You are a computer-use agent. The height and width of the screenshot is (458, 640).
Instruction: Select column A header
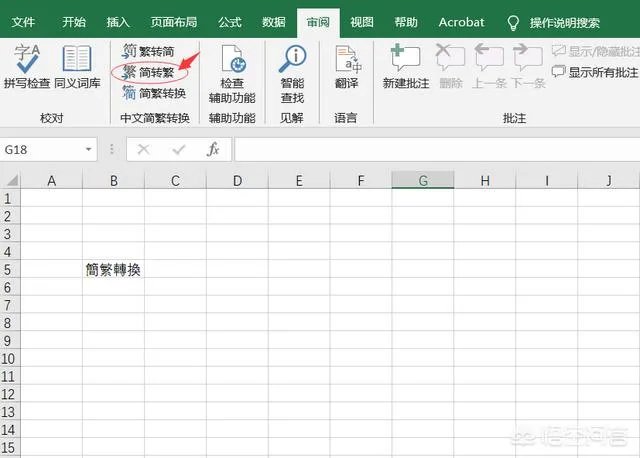point(51,180)
